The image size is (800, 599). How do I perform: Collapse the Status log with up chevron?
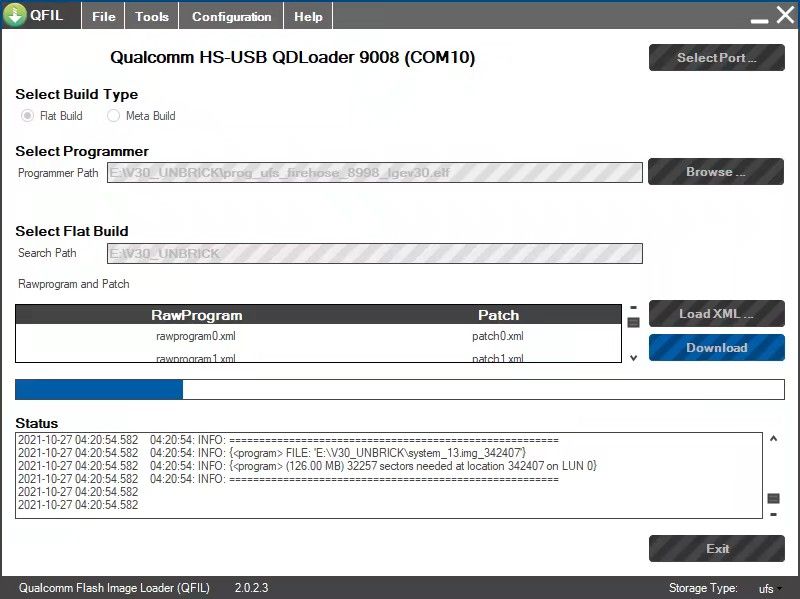773,439
